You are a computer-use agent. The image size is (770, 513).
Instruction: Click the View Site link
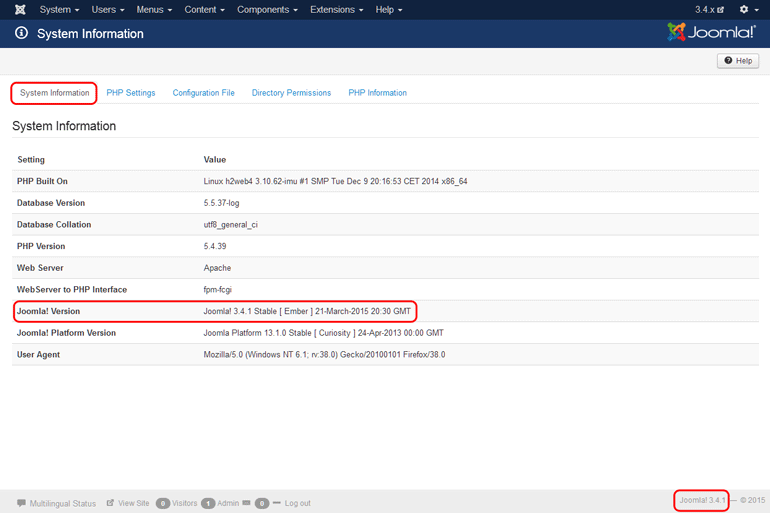(x=134, y=503)
